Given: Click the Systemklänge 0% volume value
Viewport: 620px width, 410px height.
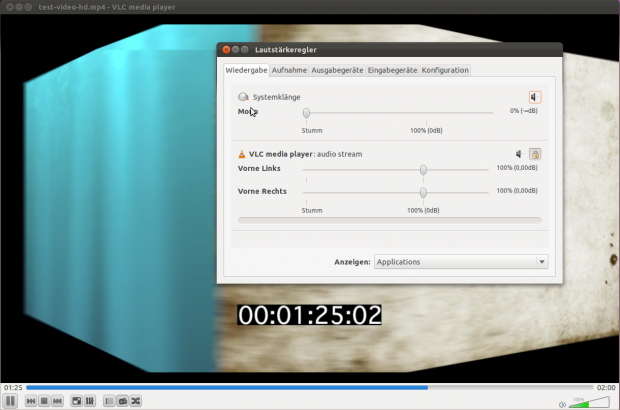Looking at the screenshot, I should [524, 111].
